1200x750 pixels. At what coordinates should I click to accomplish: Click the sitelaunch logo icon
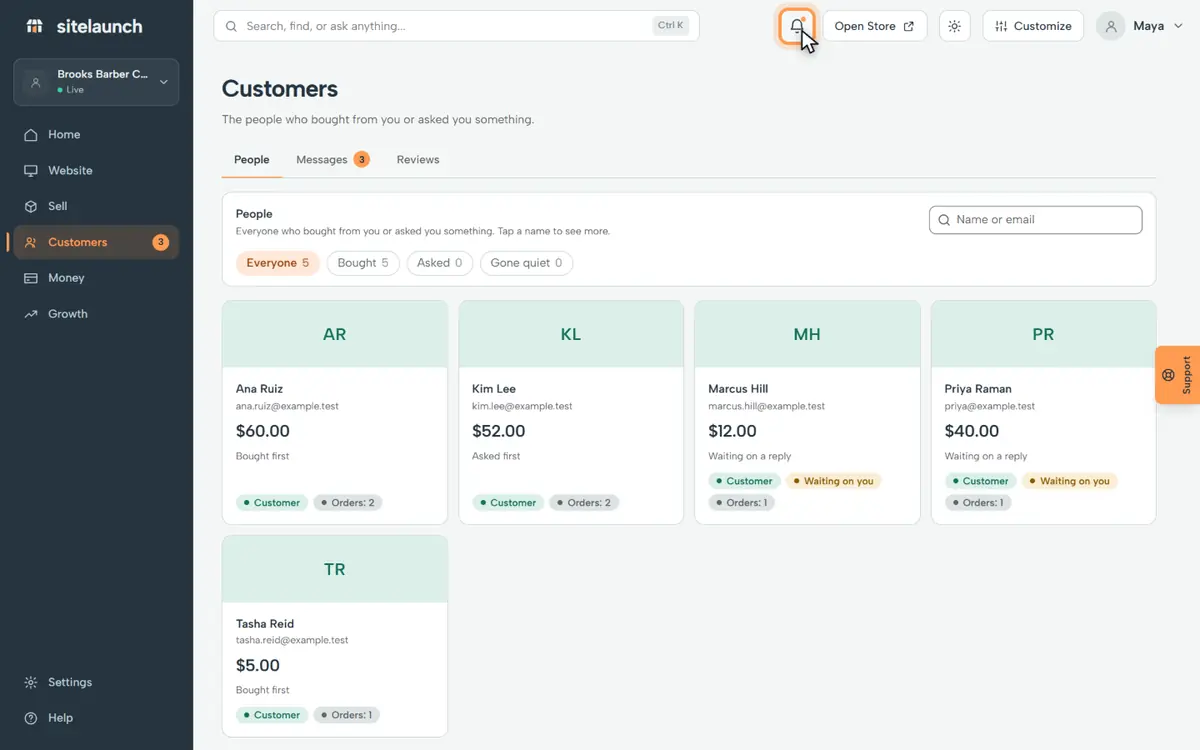(34, 26)
